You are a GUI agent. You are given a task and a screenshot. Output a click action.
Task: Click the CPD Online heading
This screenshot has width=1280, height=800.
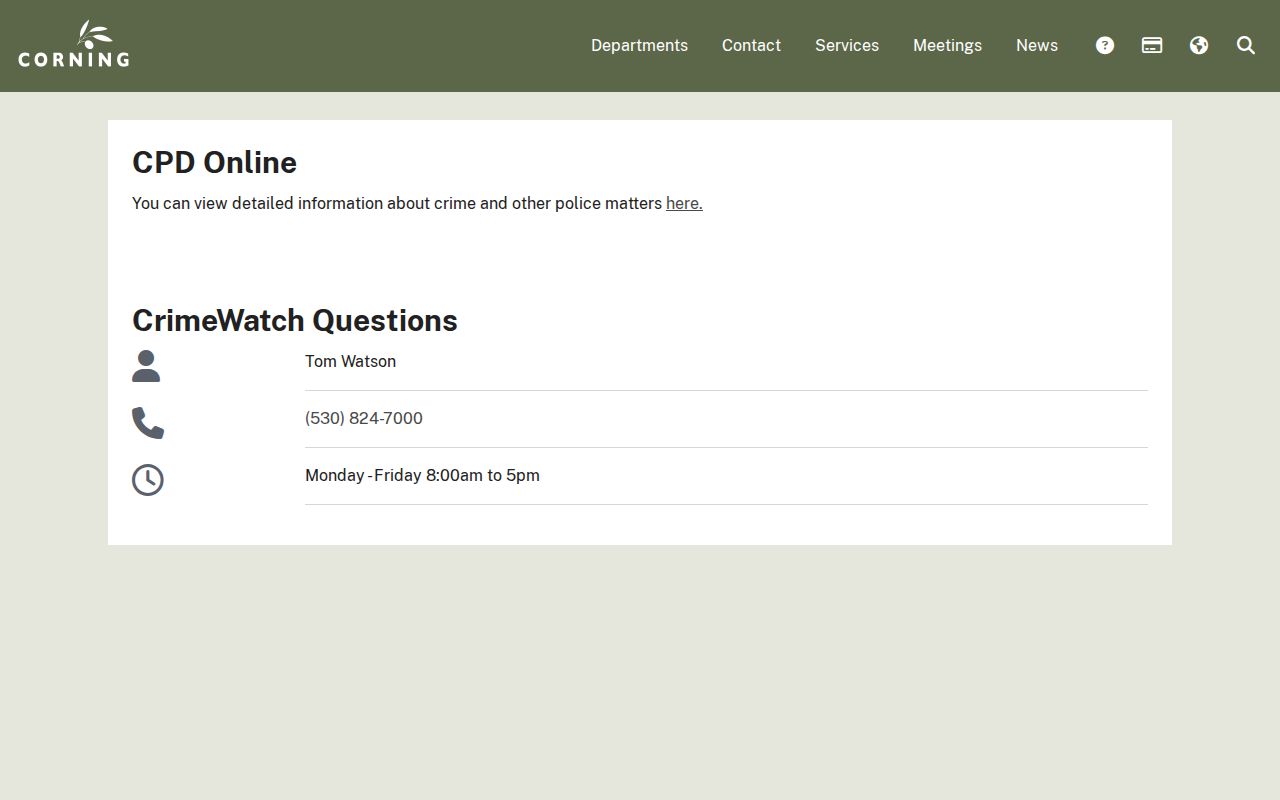214,162
